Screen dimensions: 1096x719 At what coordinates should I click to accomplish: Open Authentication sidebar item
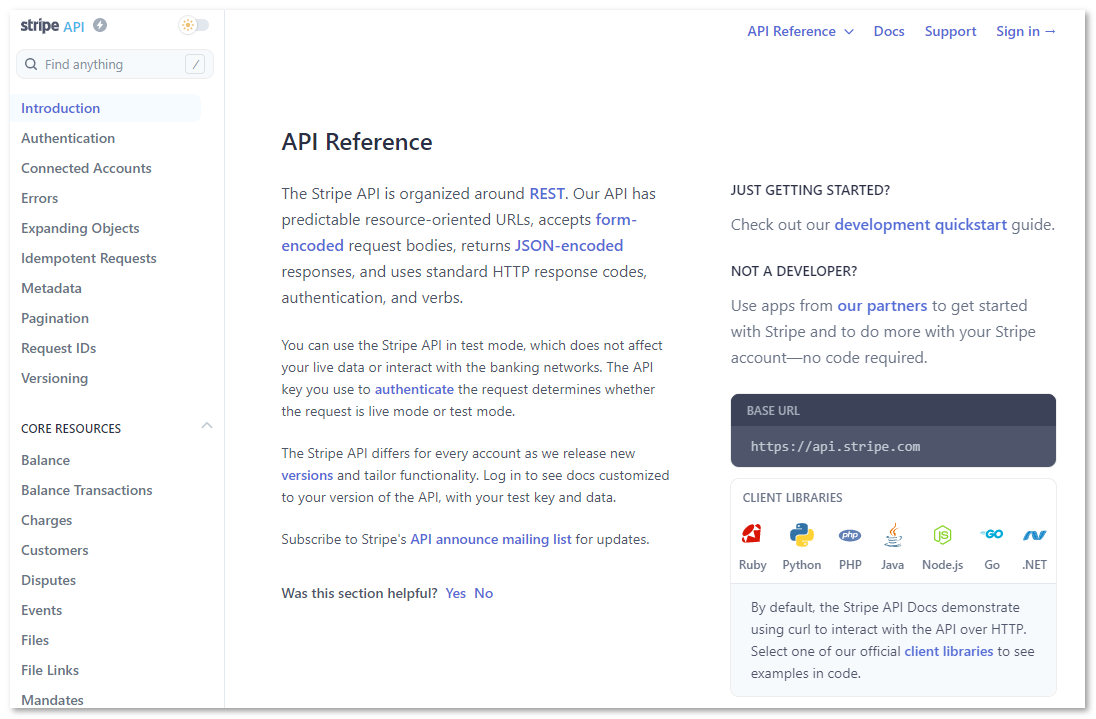coord(68,138)
